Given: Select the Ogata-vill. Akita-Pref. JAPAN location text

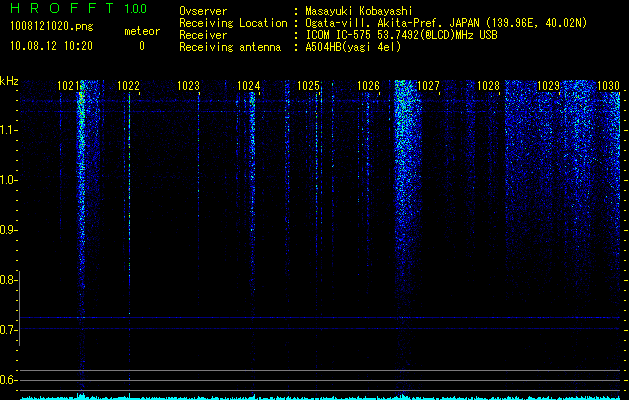Looking at the screenshot, I should click(x=446, y=23).
